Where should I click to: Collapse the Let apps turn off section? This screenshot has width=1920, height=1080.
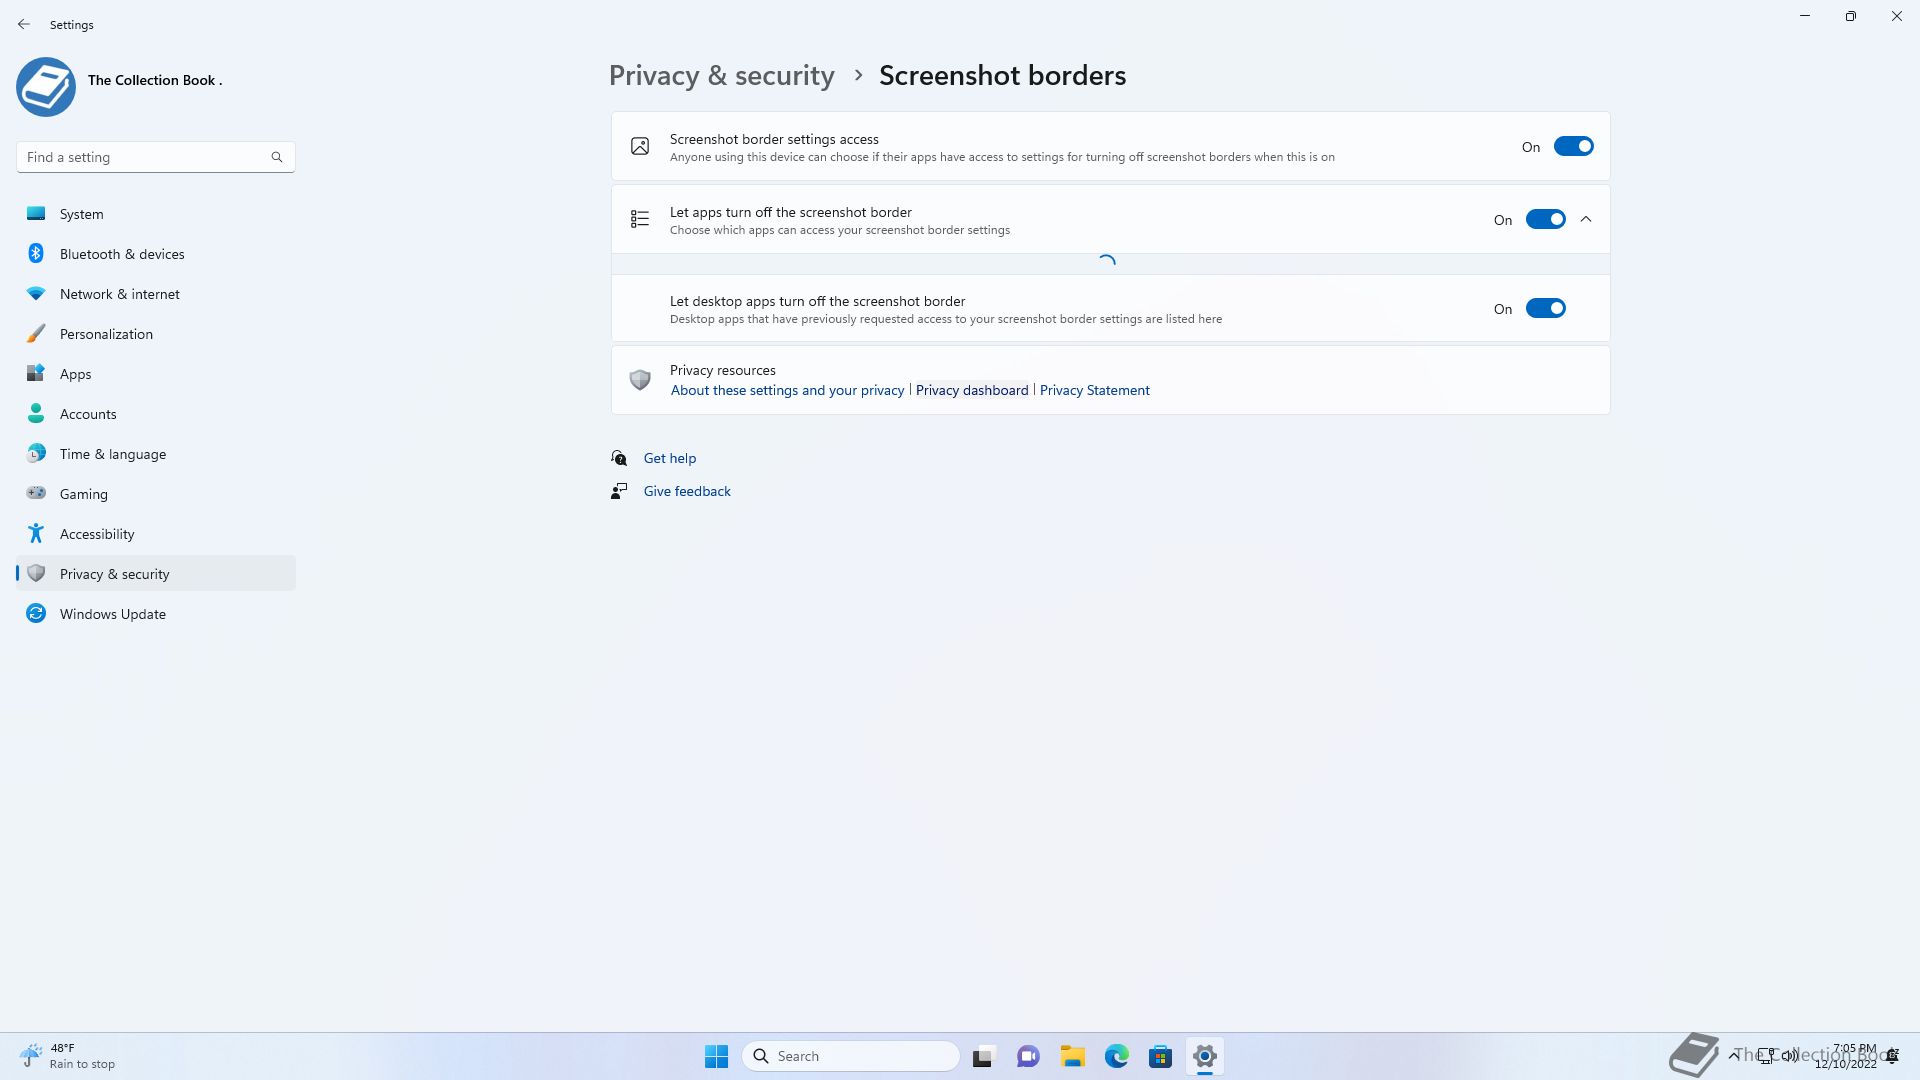[x=1586, y=220]
